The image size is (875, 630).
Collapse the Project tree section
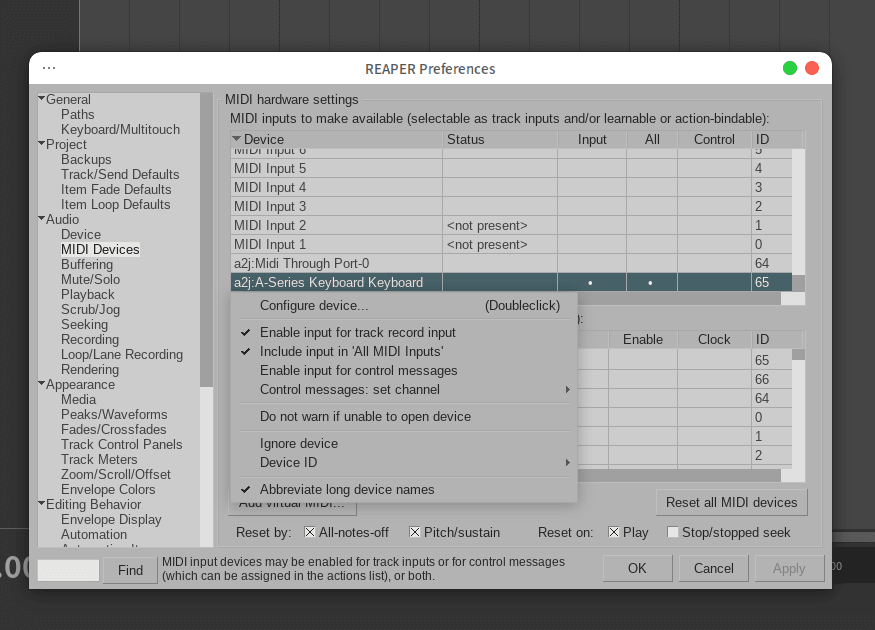[41, 143]
